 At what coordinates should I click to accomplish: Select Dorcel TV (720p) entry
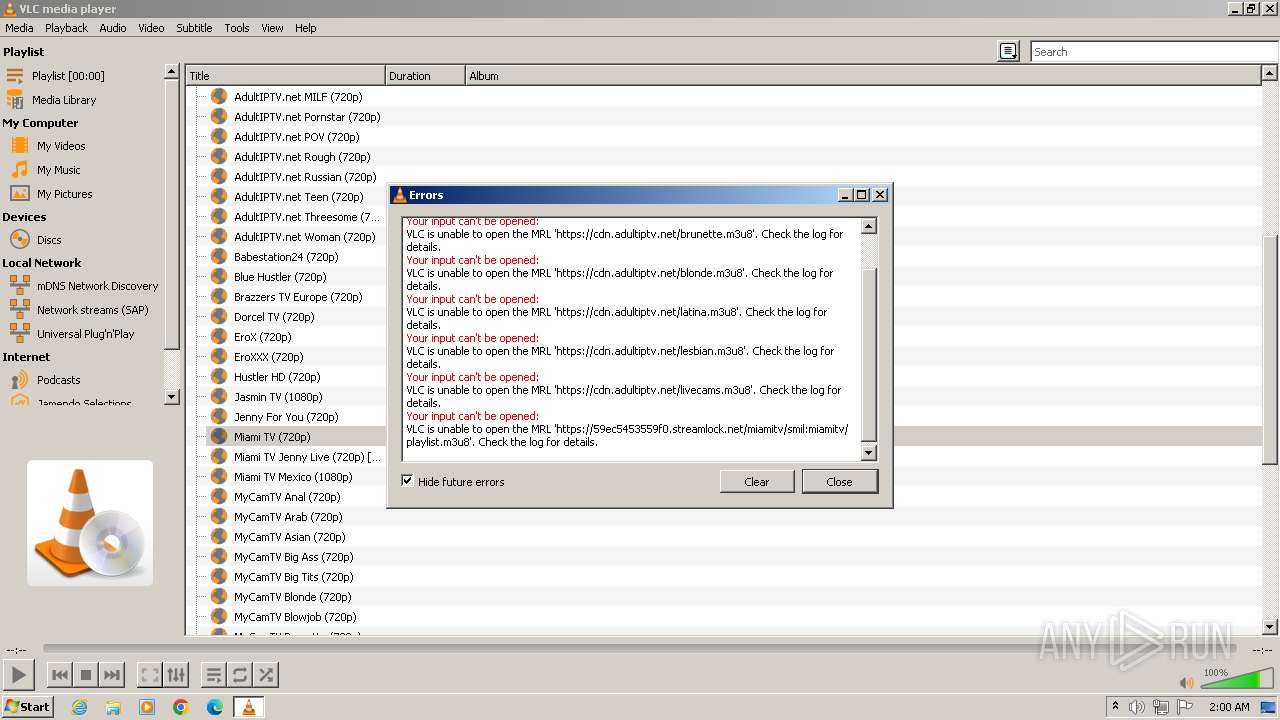(x=274, y=317)
